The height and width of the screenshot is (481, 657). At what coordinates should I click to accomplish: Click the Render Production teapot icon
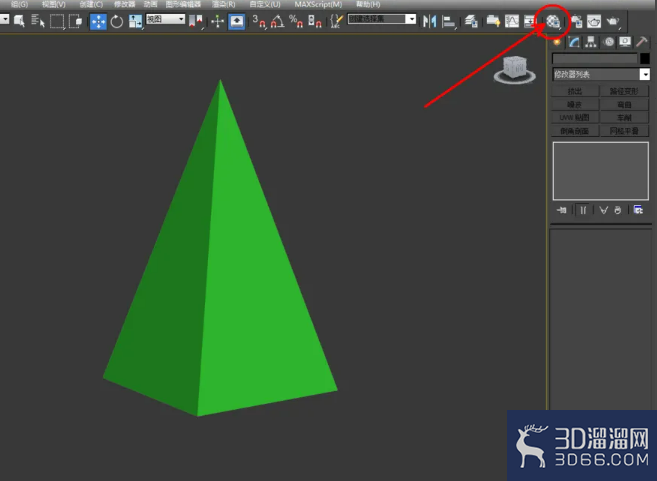[613, 21]
